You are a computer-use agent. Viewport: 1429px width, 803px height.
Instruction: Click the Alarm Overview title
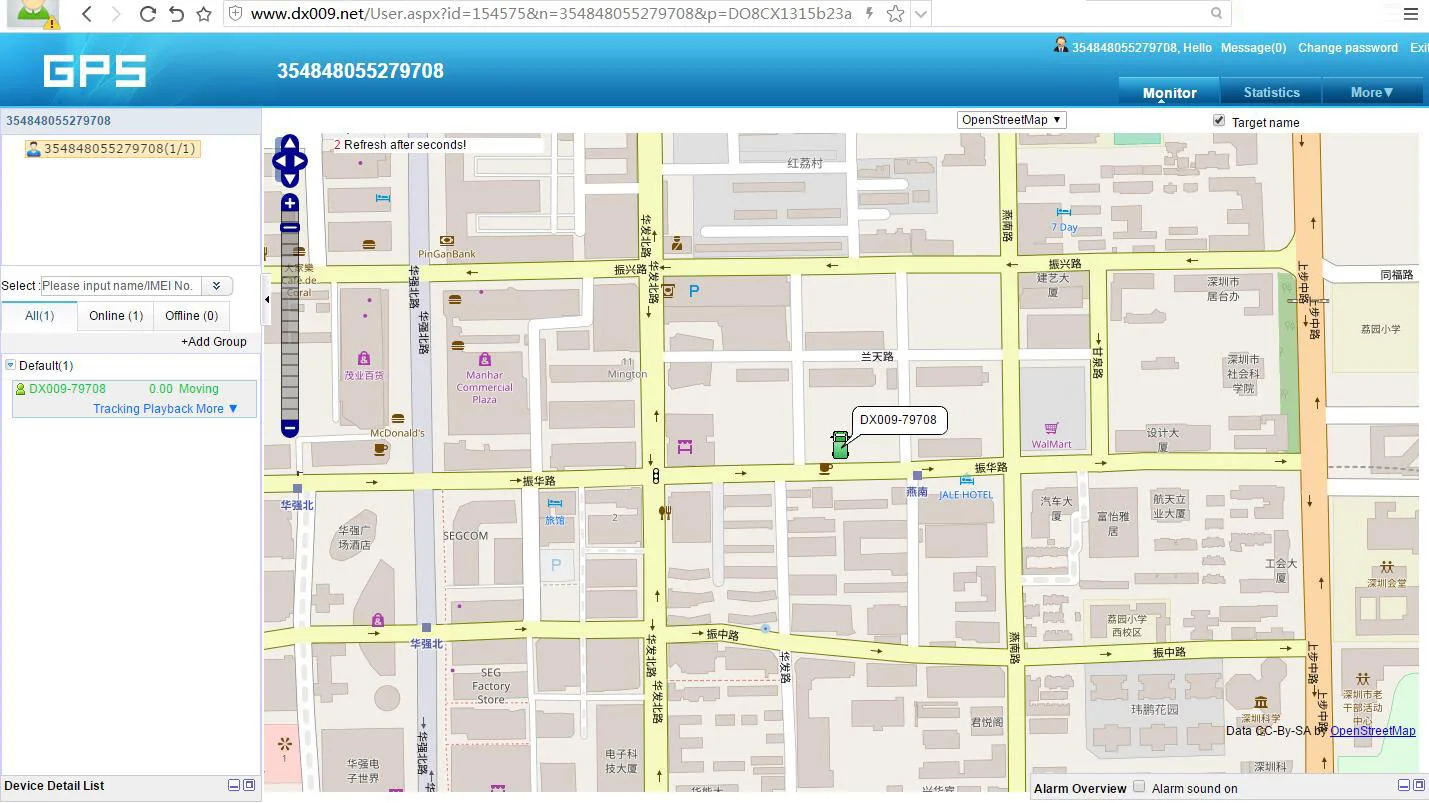[x=1080, y=789]
